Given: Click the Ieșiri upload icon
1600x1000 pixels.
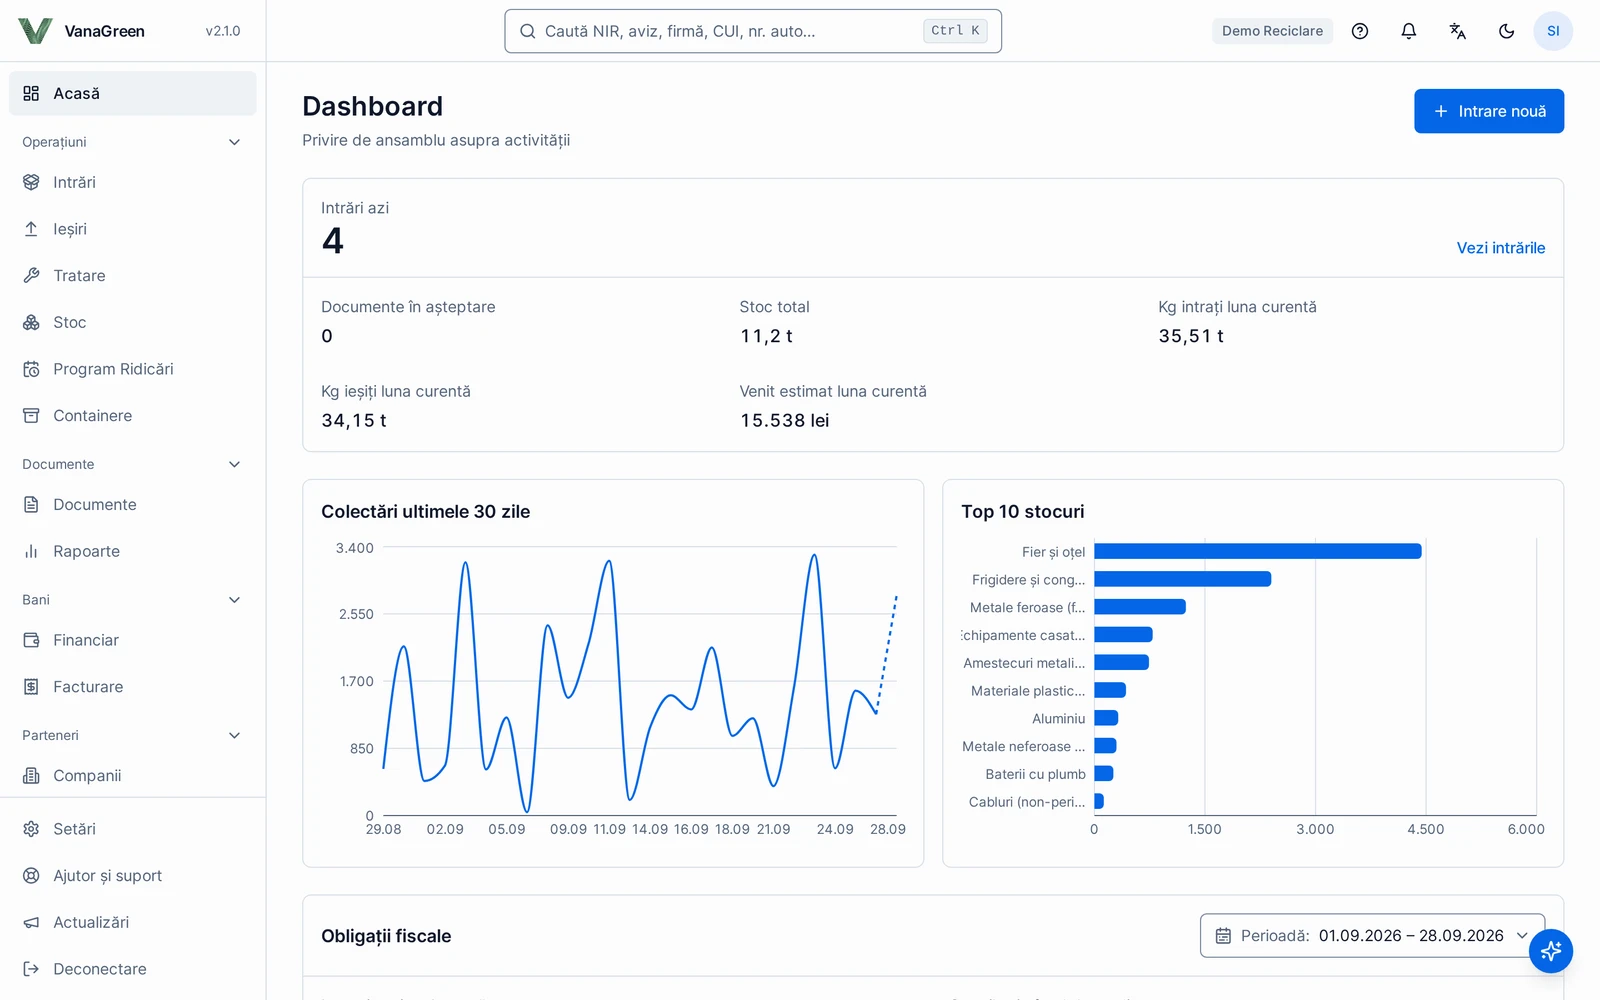Looking at the screenshot, I should point(31,229).
